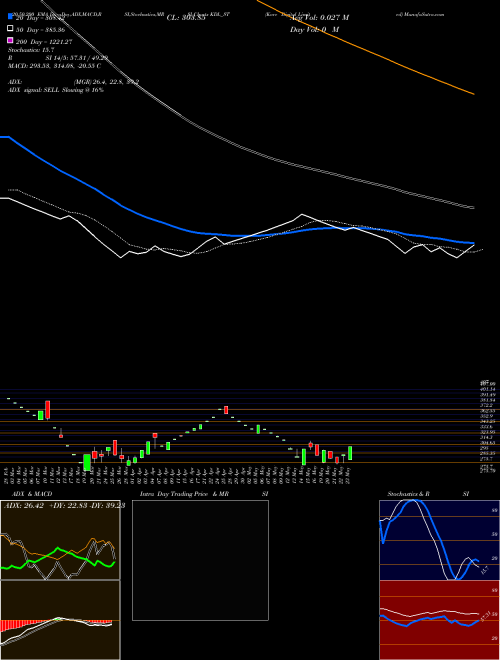
Task: Click 'ADX signal: SELL Slowing @ 16%' text
Action: tap(56, 90)
